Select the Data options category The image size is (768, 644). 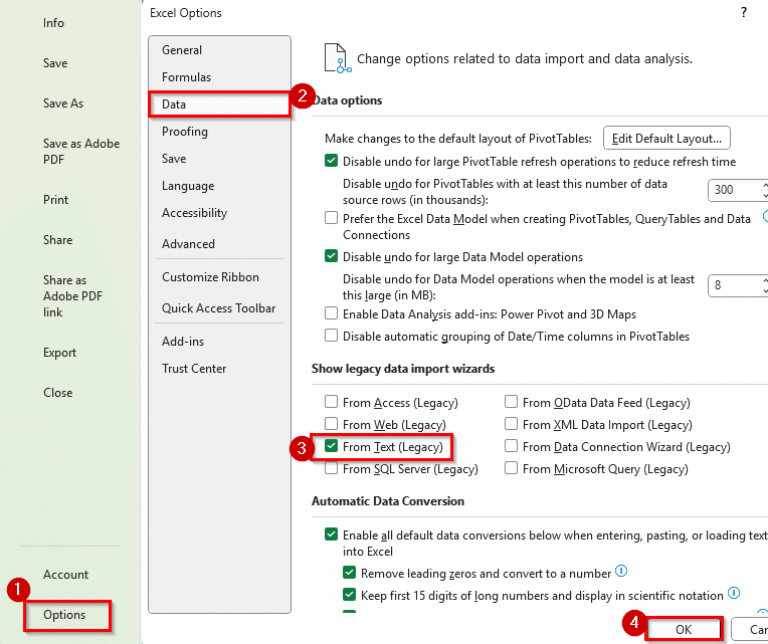coord(219,104)
